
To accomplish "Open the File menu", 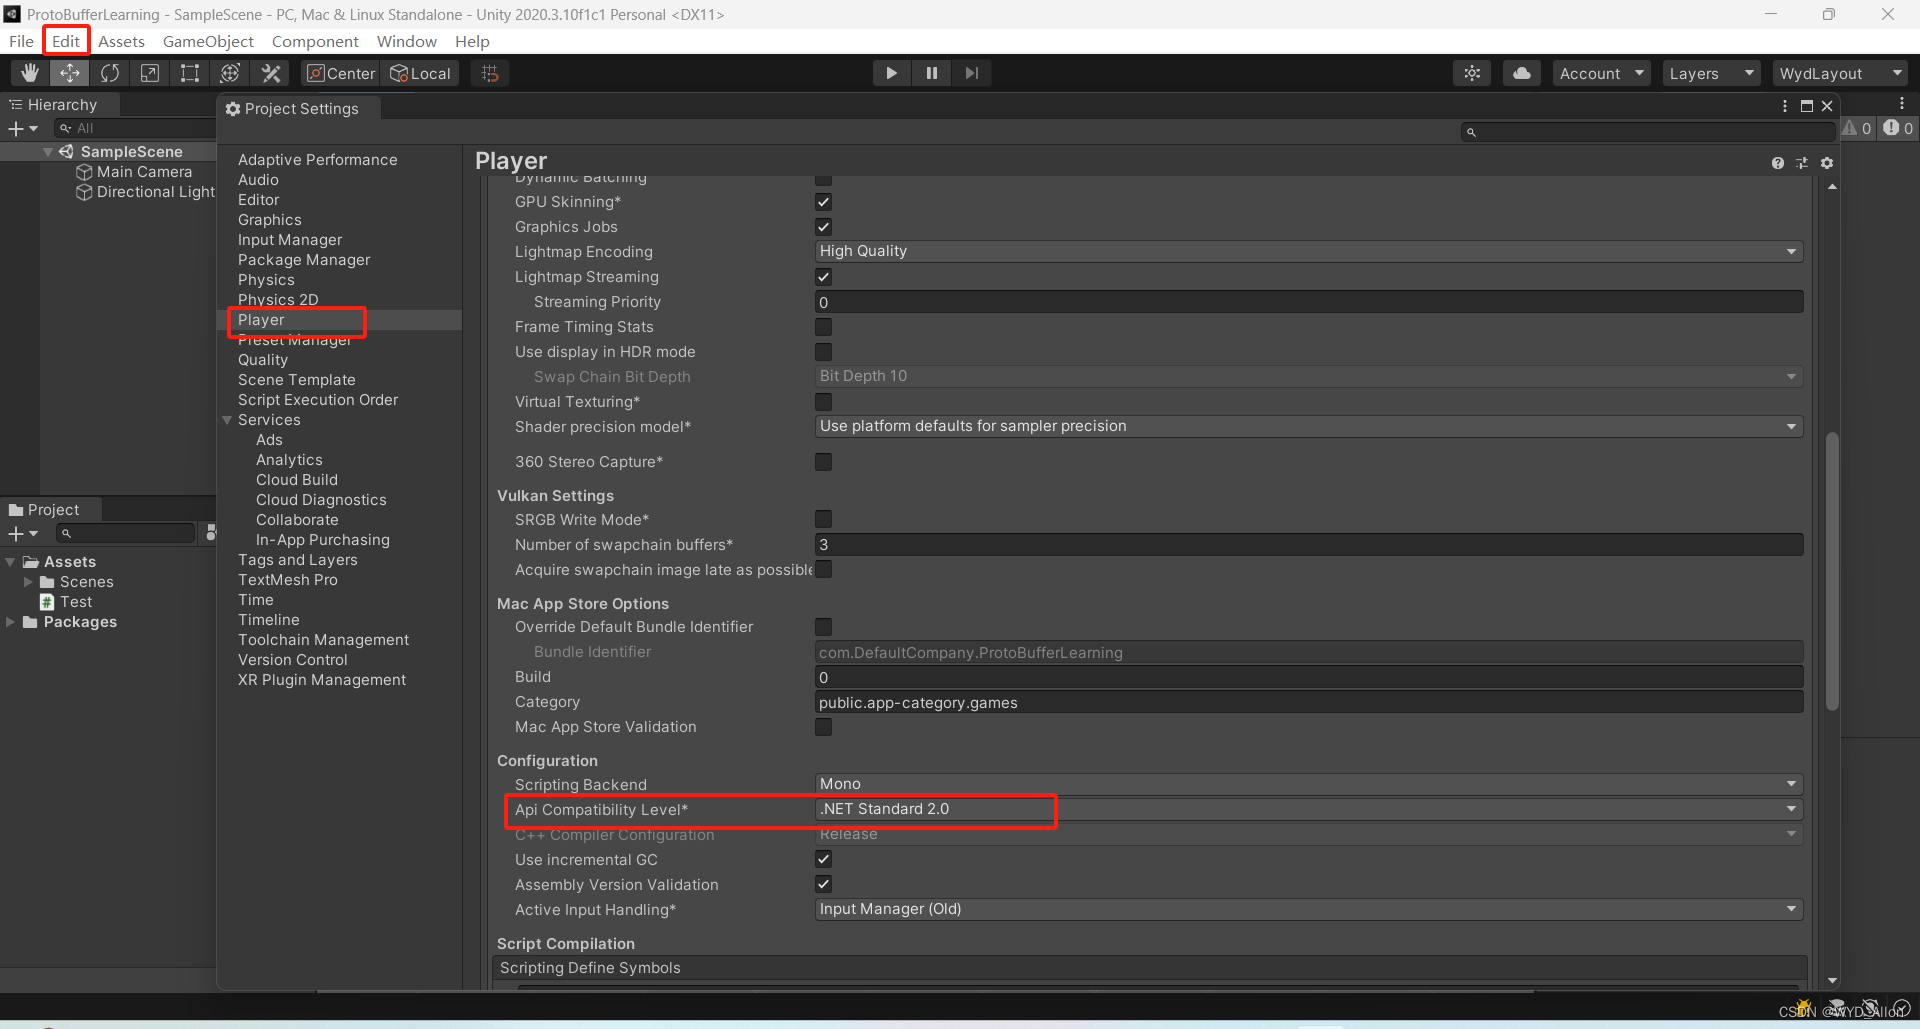I will tap(21, 41).
